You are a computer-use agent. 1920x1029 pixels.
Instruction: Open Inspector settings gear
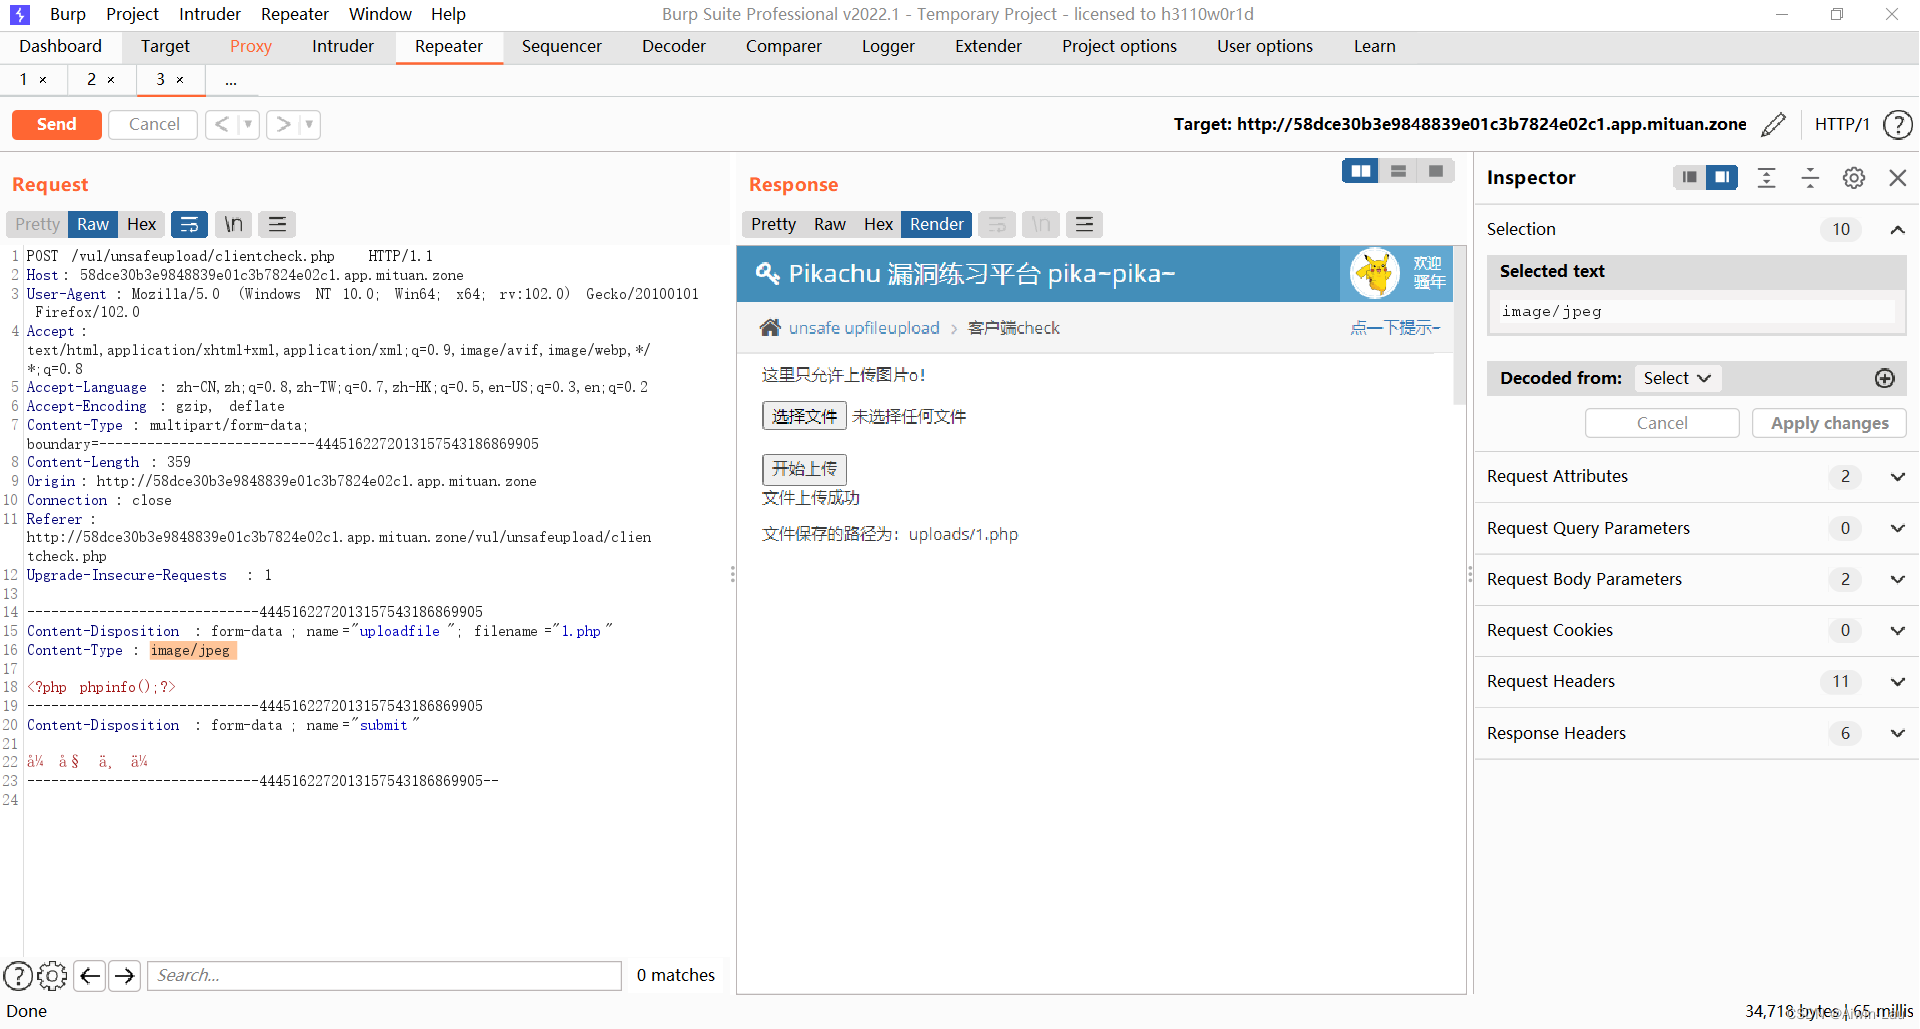[x=1854, y=177]
